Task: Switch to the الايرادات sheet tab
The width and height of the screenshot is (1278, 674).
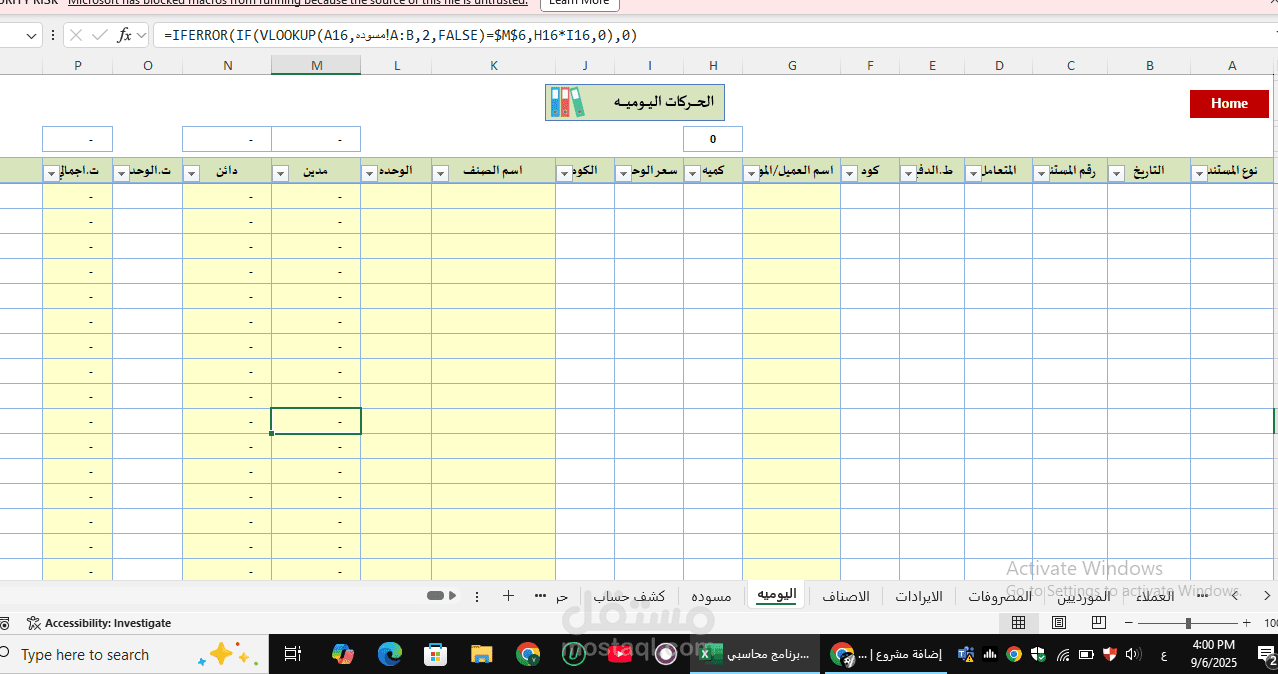Action: pos(918,596)
